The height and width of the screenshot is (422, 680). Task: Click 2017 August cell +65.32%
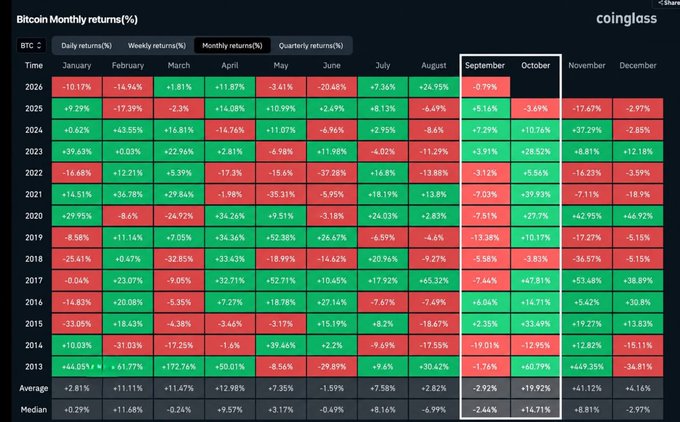pos(434,280)
